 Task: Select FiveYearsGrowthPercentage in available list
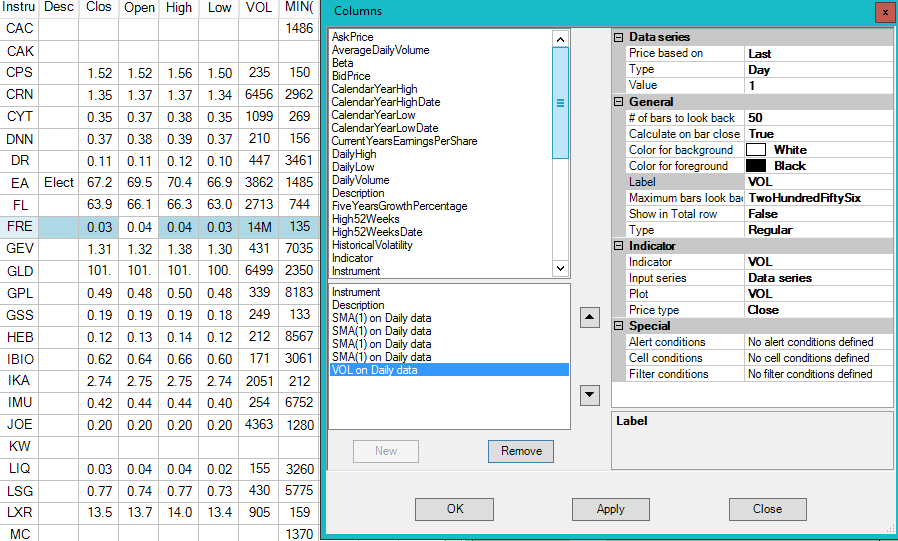click(x=399, y=206)
